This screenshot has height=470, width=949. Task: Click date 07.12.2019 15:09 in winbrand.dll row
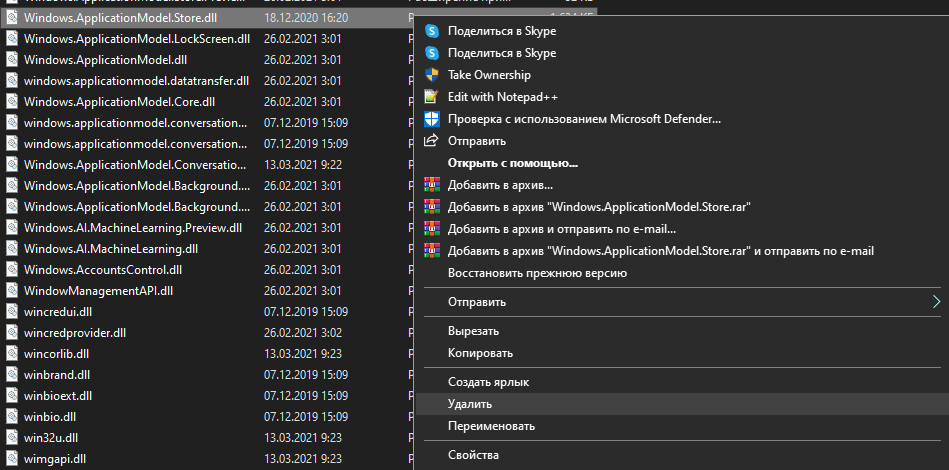click(306, 375)
